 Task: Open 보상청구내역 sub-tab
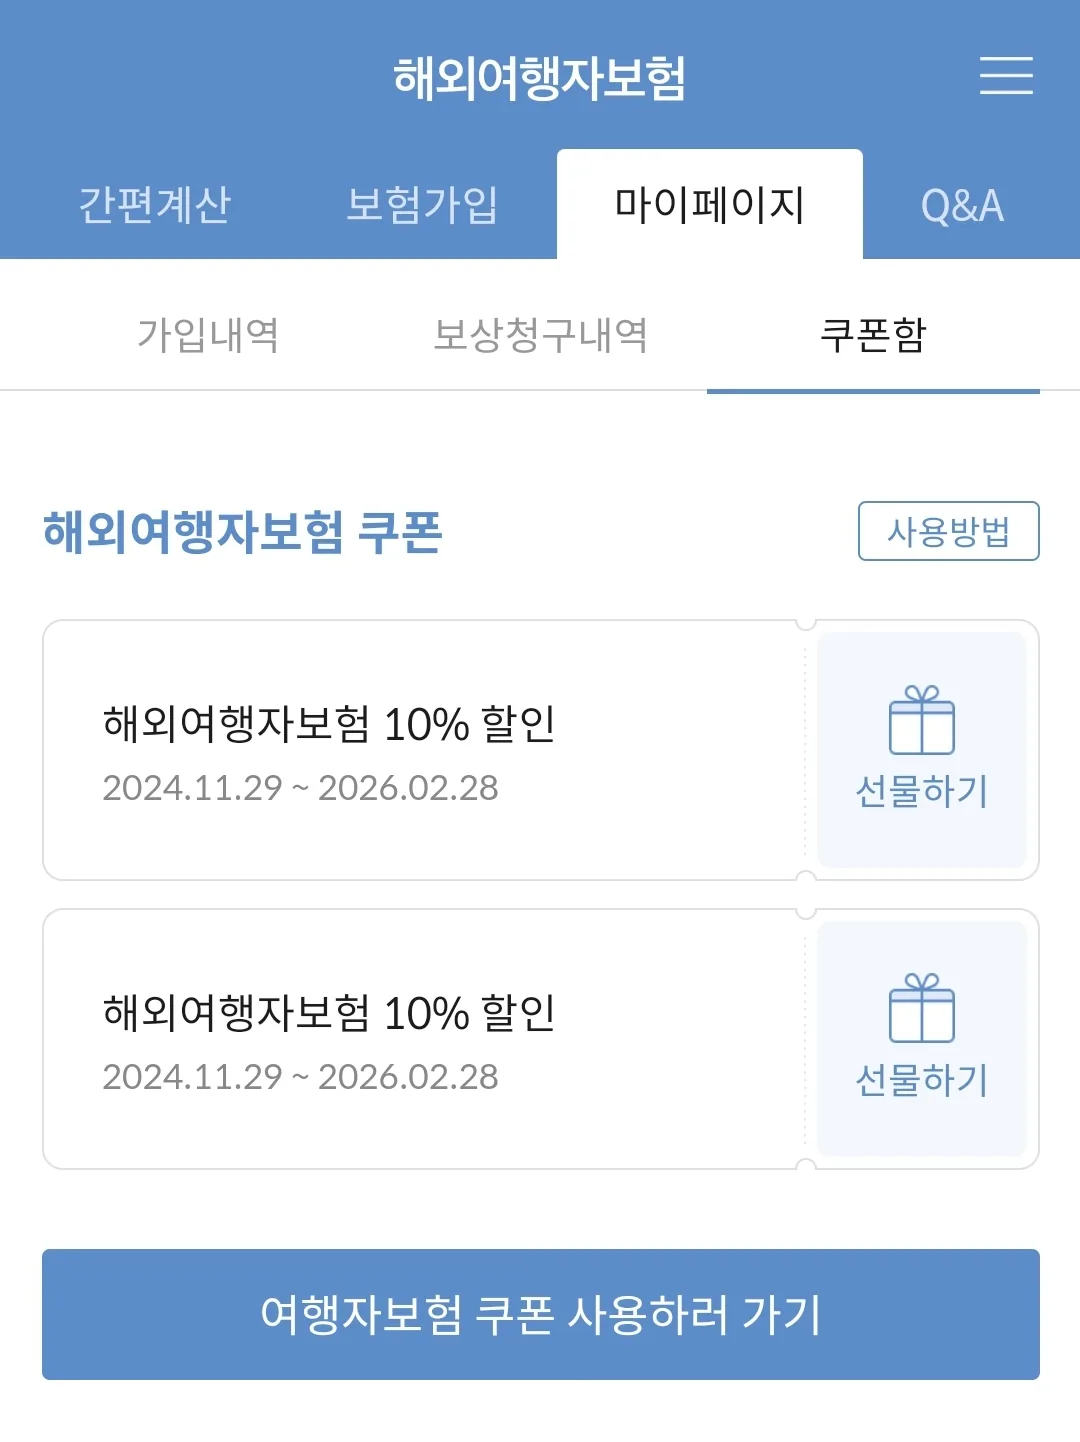click(x=540, y=335)
